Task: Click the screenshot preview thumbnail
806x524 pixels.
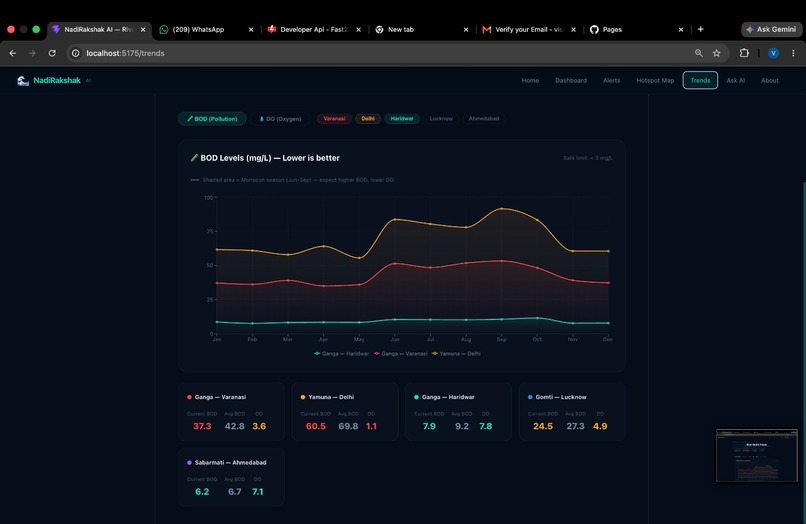Action: (757, 456)
